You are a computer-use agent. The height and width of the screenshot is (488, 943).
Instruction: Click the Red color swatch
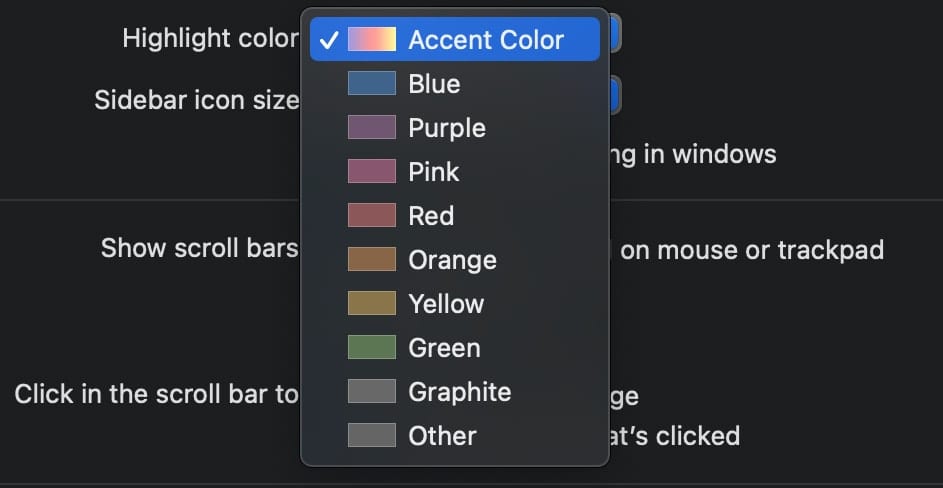pos(372,216)
